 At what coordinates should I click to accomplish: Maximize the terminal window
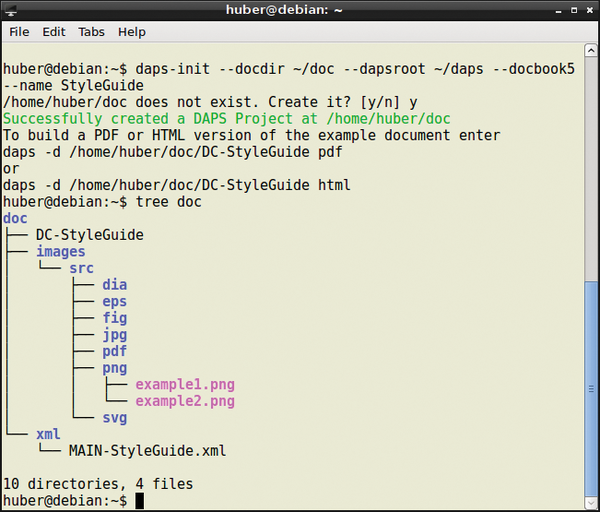point(574,10)
